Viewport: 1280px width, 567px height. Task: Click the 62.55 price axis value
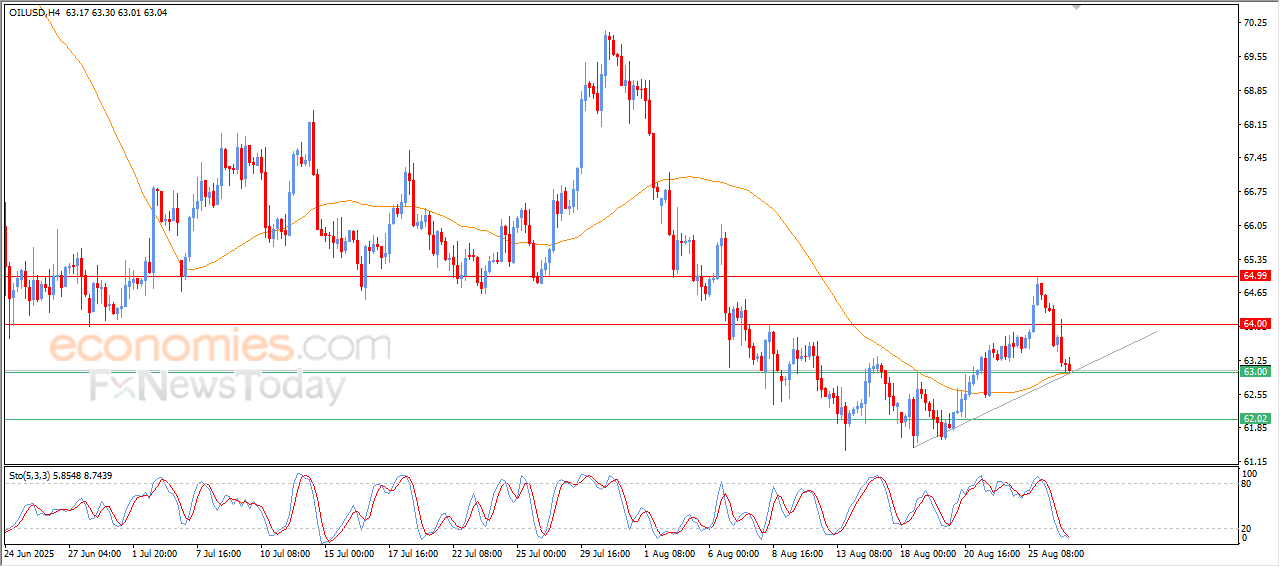tap(1255, 394)
